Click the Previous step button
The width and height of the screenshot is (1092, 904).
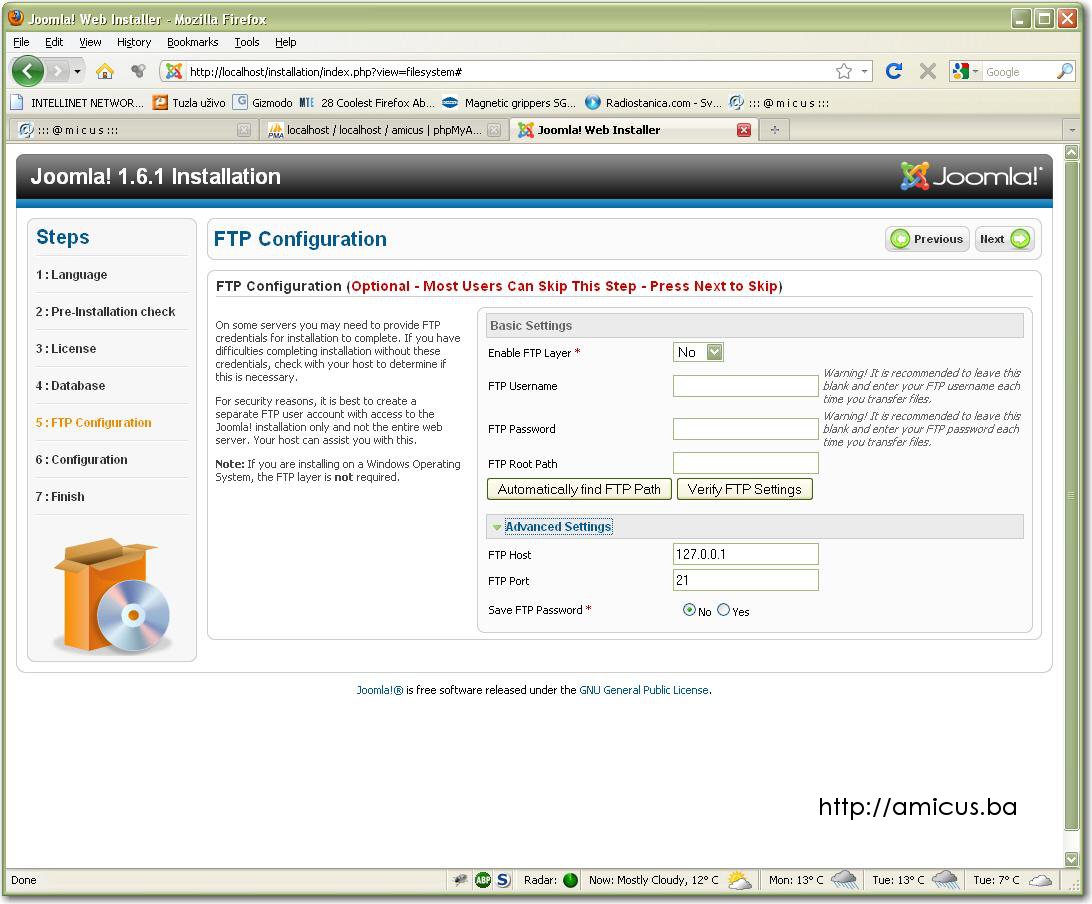coord(927,239)
